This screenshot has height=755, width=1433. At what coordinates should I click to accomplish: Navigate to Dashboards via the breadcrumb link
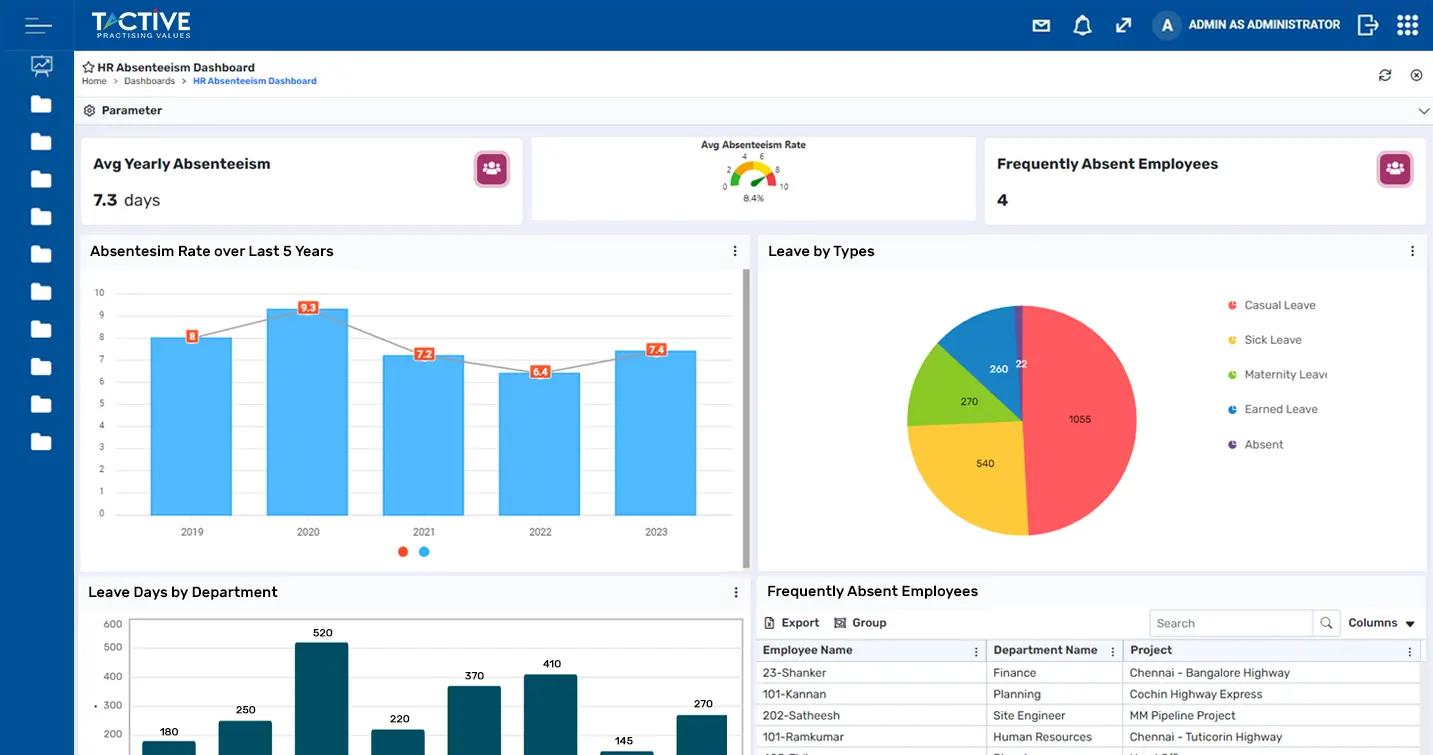(x=149, y=80)
